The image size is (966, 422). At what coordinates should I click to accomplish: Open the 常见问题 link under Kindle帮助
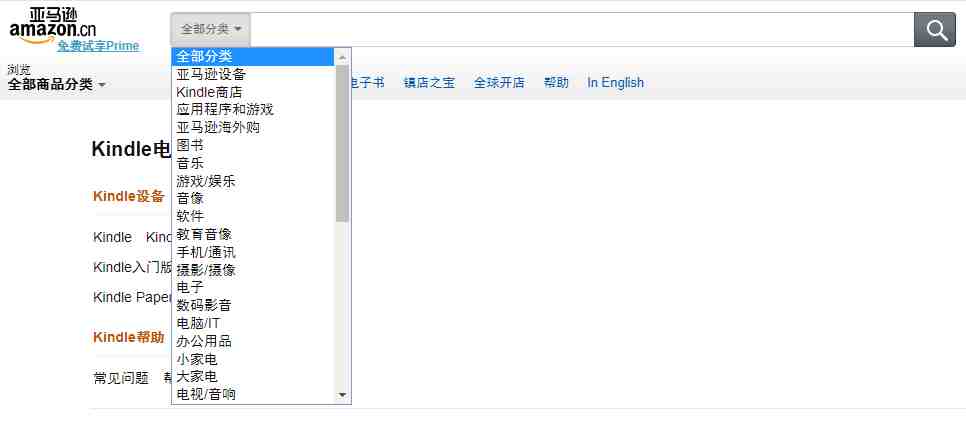[x=121, y=378]
